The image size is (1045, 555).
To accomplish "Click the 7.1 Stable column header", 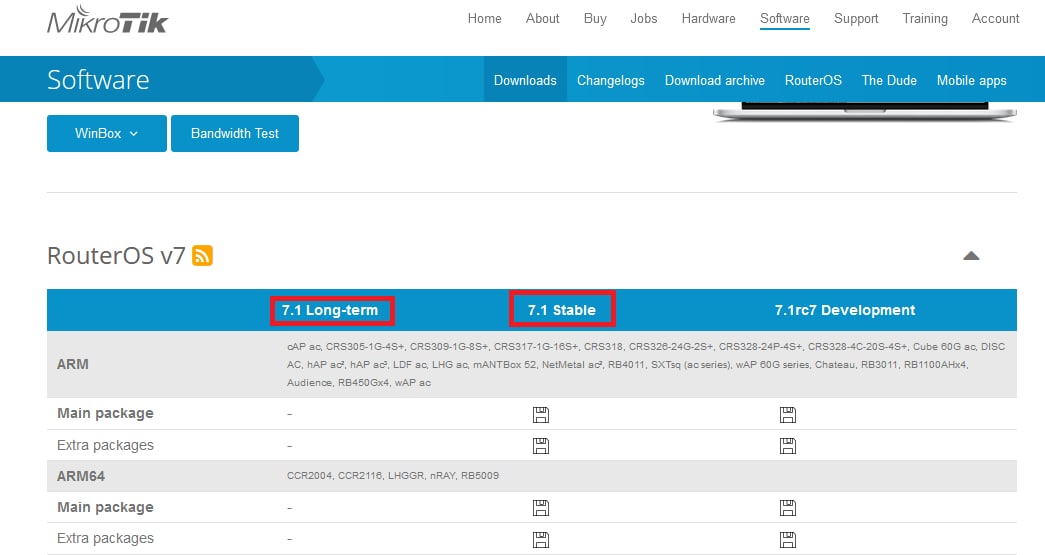I will [562, 310].
